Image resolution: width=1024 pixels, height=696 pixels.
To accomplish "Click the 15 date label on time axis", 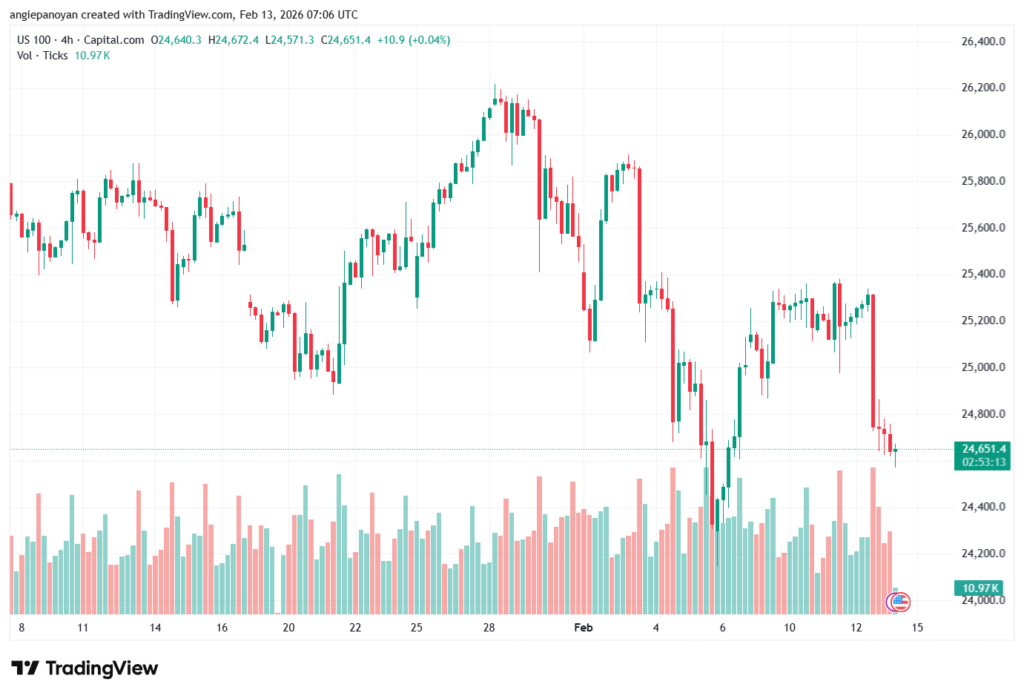I will [x=919, y=627].
